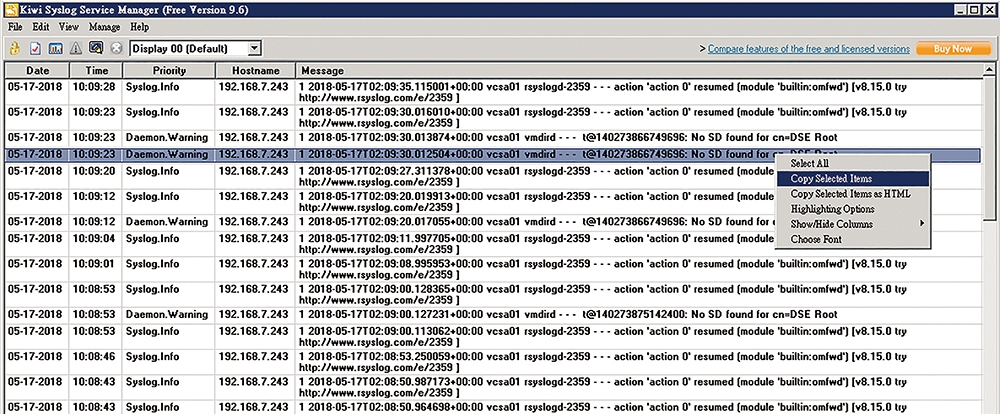The image size is (1000, 414).
Task: Select the Syslog.Info row at 10:09:04
Action: click(493, 244)
